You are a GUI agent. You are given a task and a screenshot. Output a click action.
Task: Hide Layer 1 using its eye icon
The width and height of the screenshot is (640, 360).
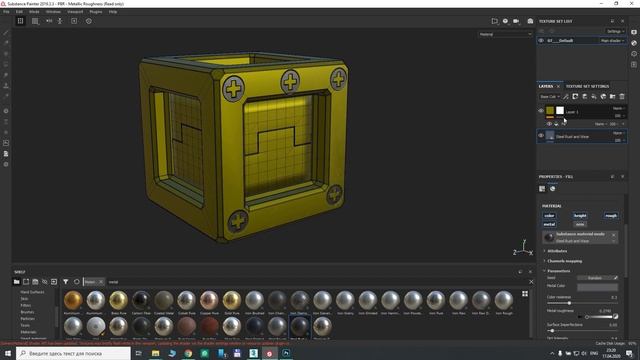click(541, 111)
